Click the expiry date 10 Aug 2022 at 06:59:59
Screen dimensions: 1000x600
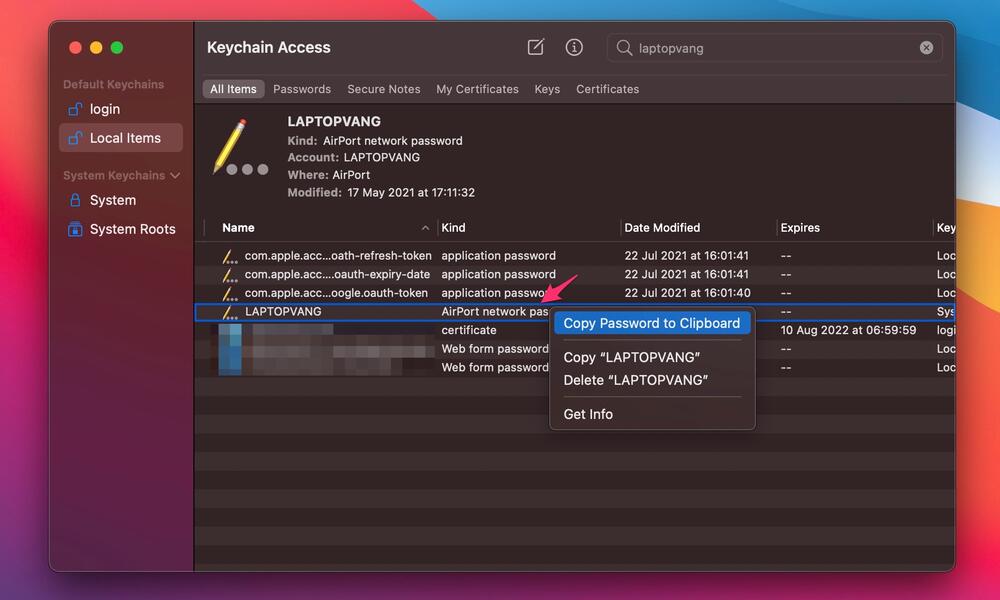(848, 330)
